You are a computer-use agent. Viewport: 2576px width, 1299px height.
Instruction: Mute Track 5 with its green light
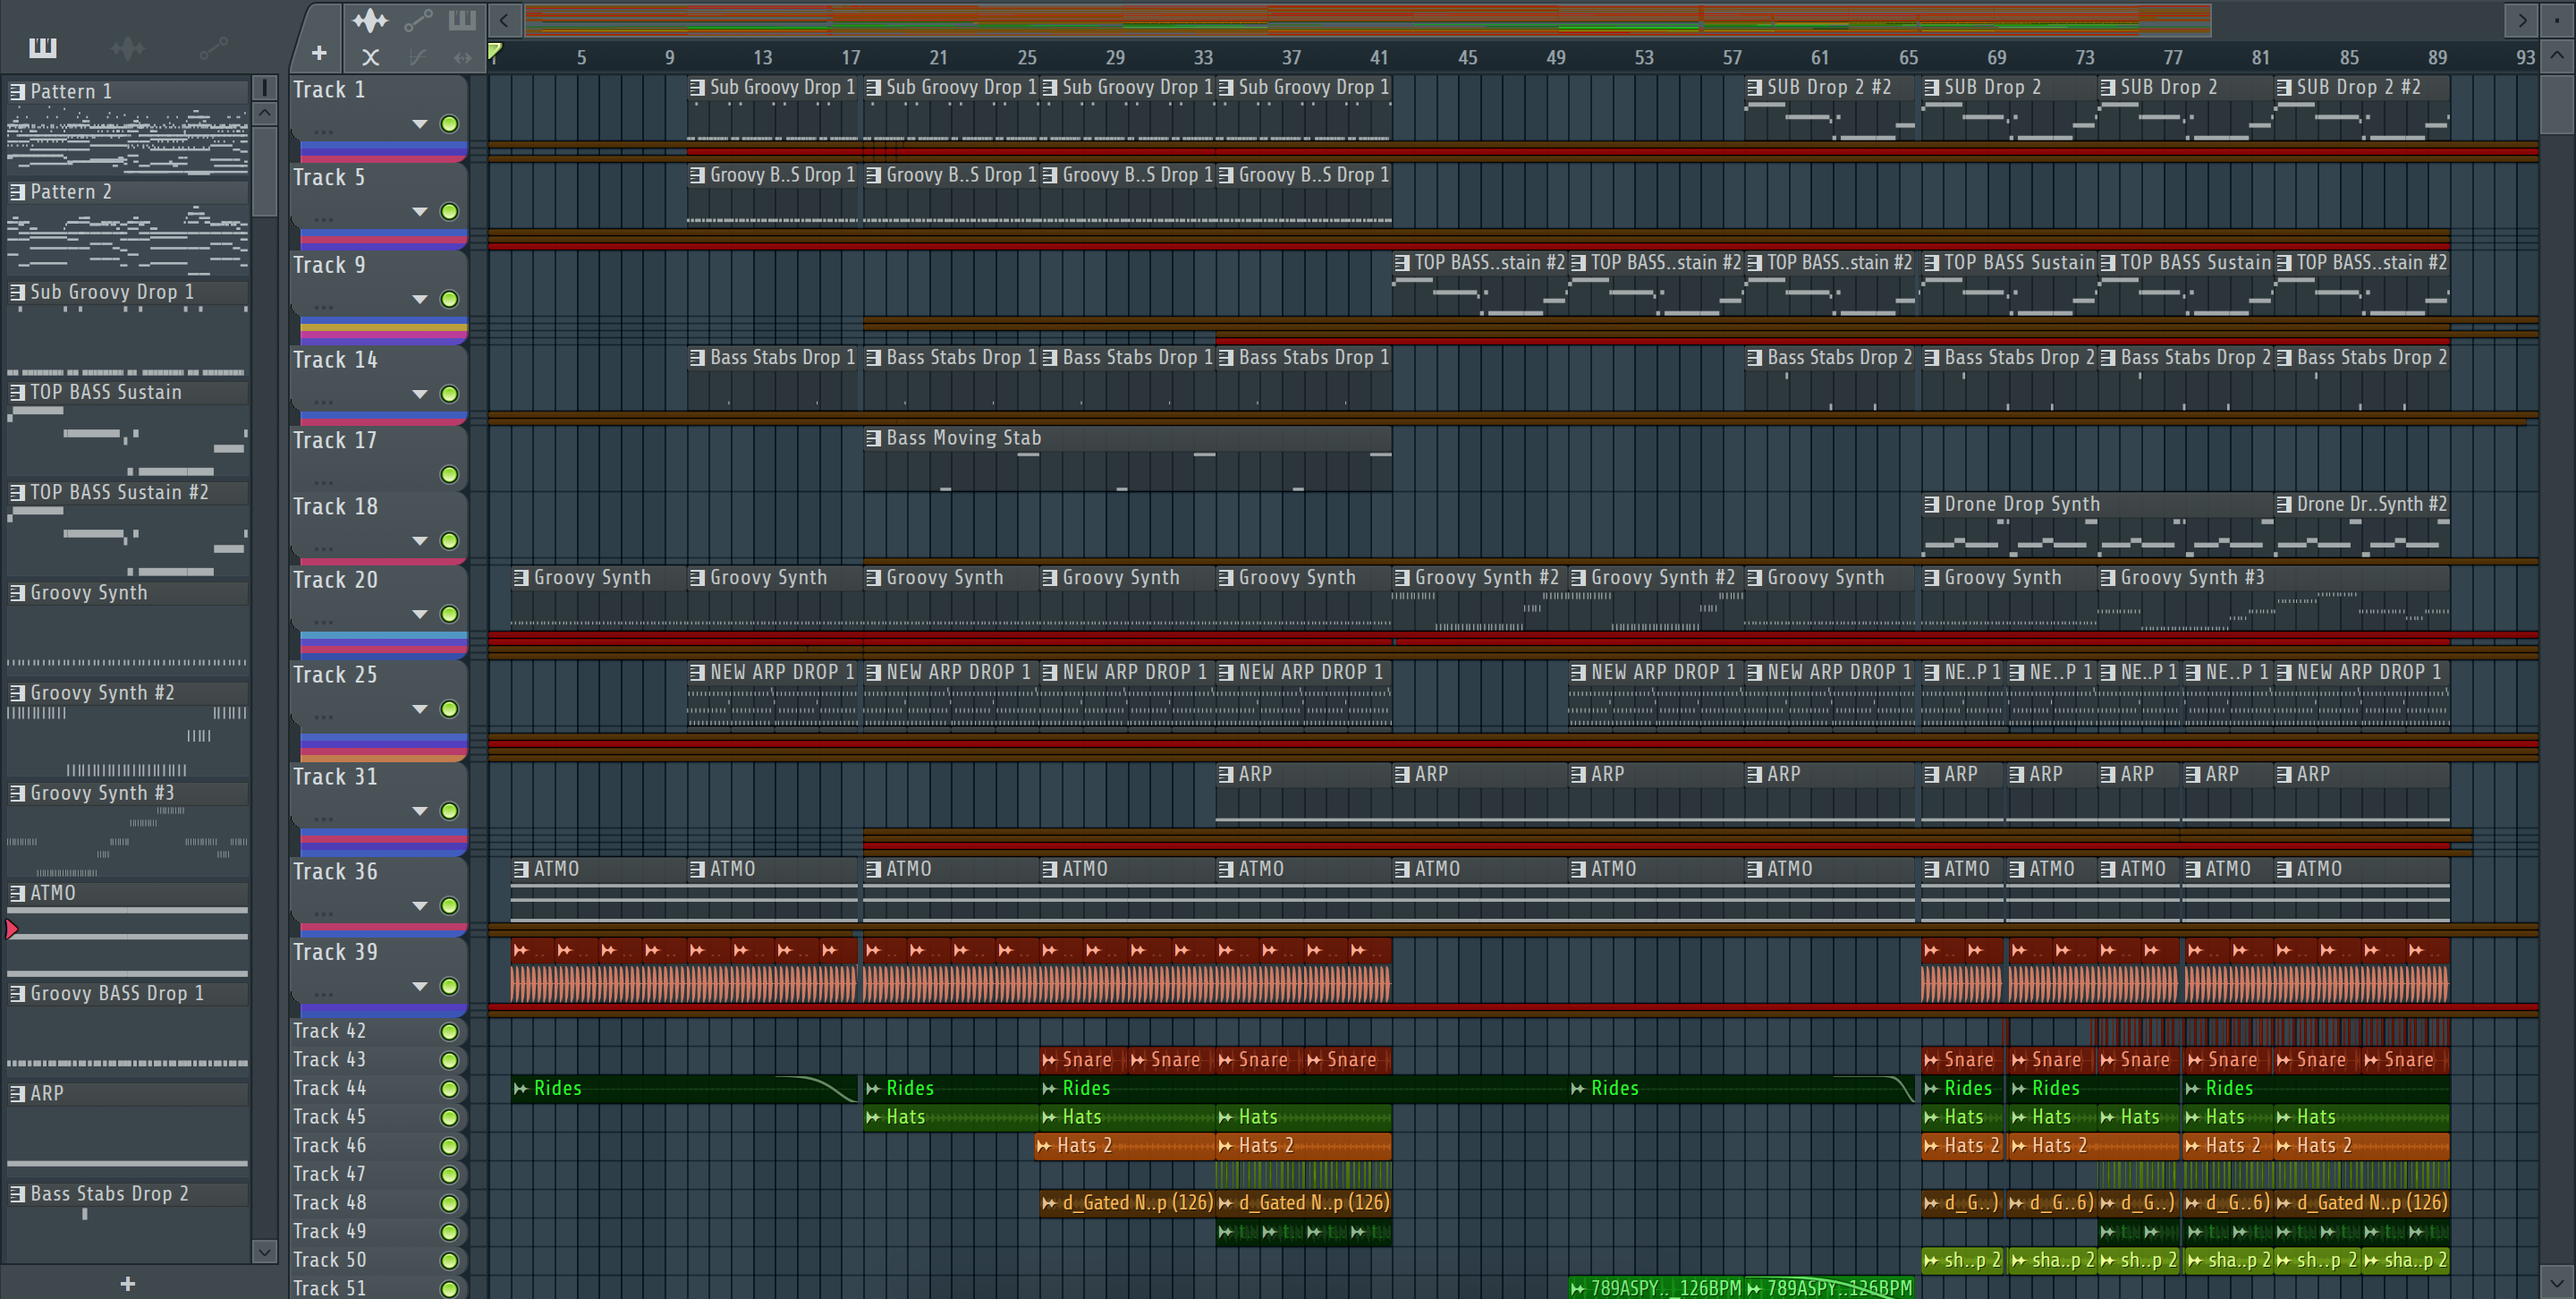coord(449,212)
